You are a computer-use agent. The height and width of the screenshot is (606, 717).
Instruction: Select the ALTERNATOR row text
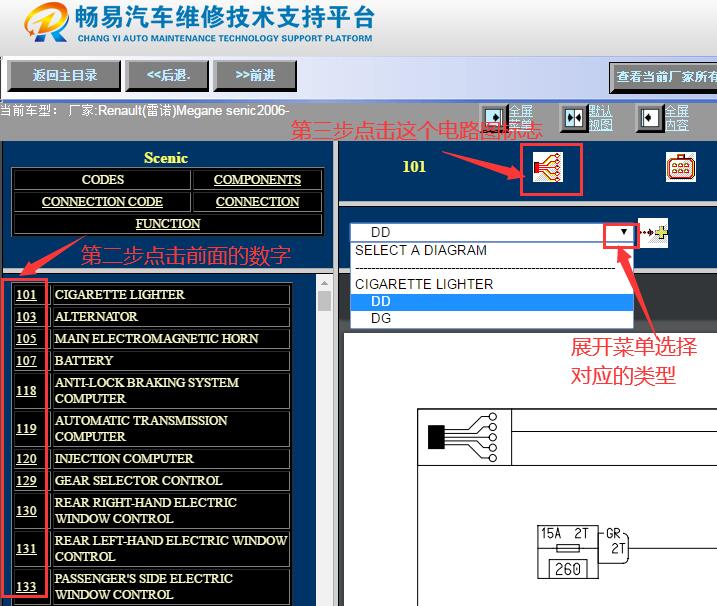(96, 316)
